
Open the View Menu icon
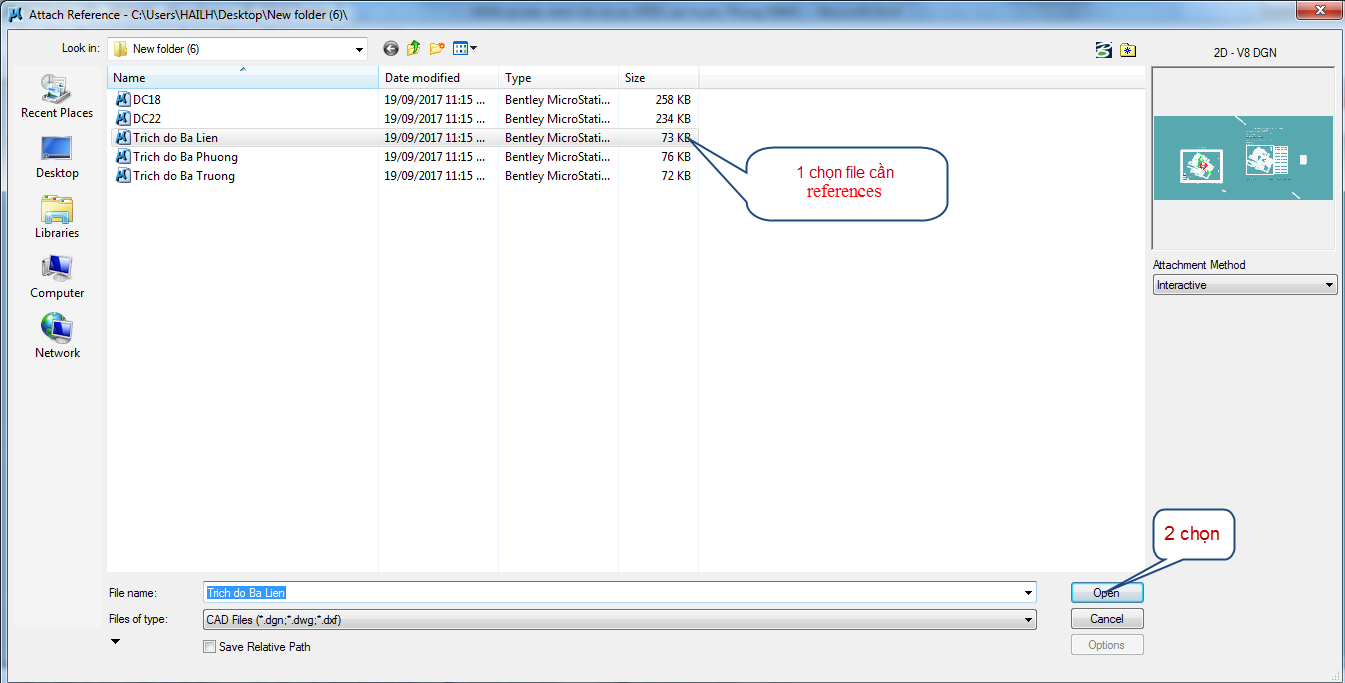pos(465,49)
